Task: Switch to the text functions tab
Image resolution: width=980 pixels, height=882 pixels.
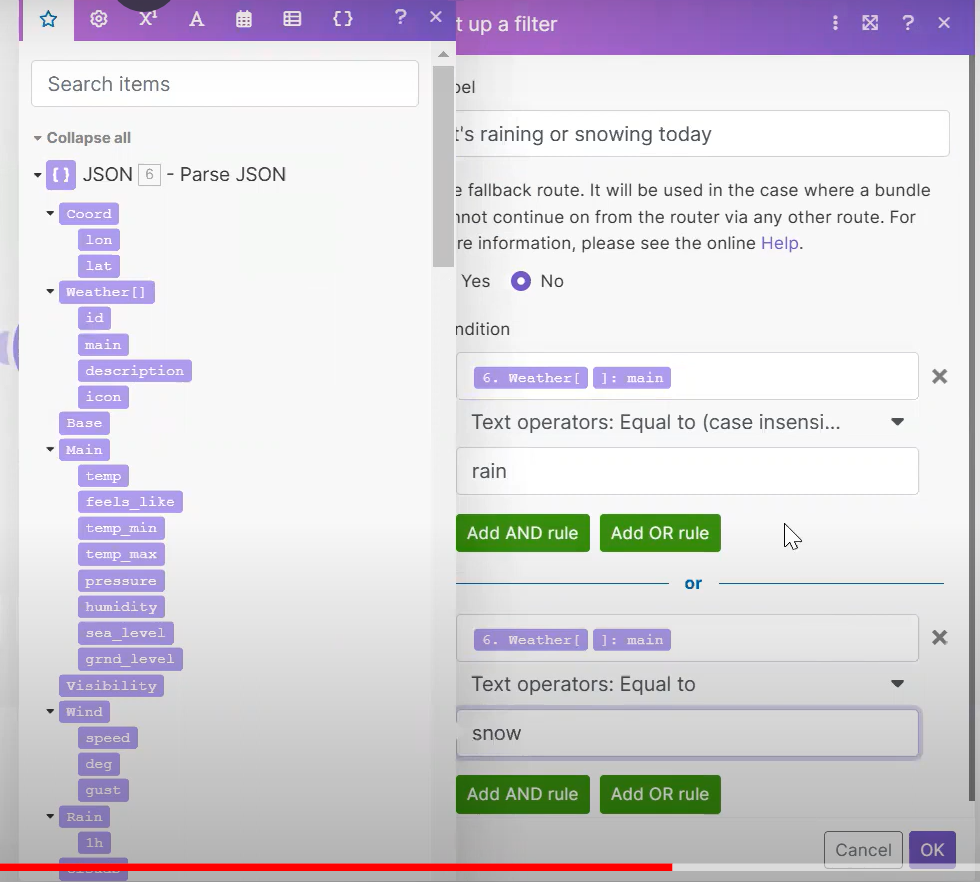Action: (196, 19)
